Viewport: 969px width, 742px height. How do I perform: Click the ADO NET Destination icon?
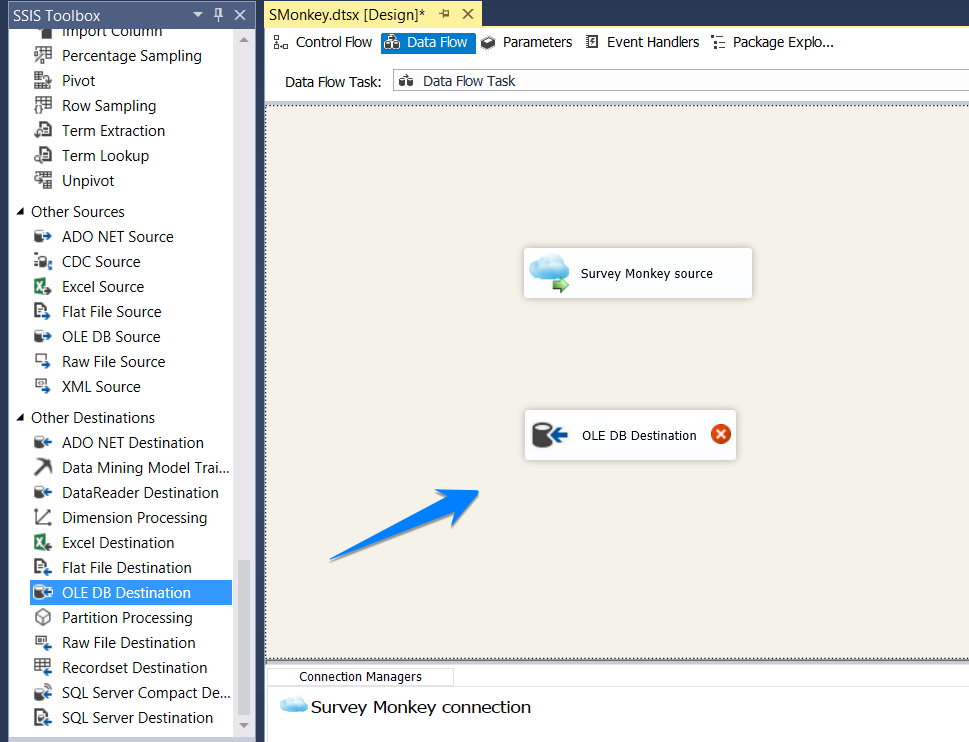point(43,442)
